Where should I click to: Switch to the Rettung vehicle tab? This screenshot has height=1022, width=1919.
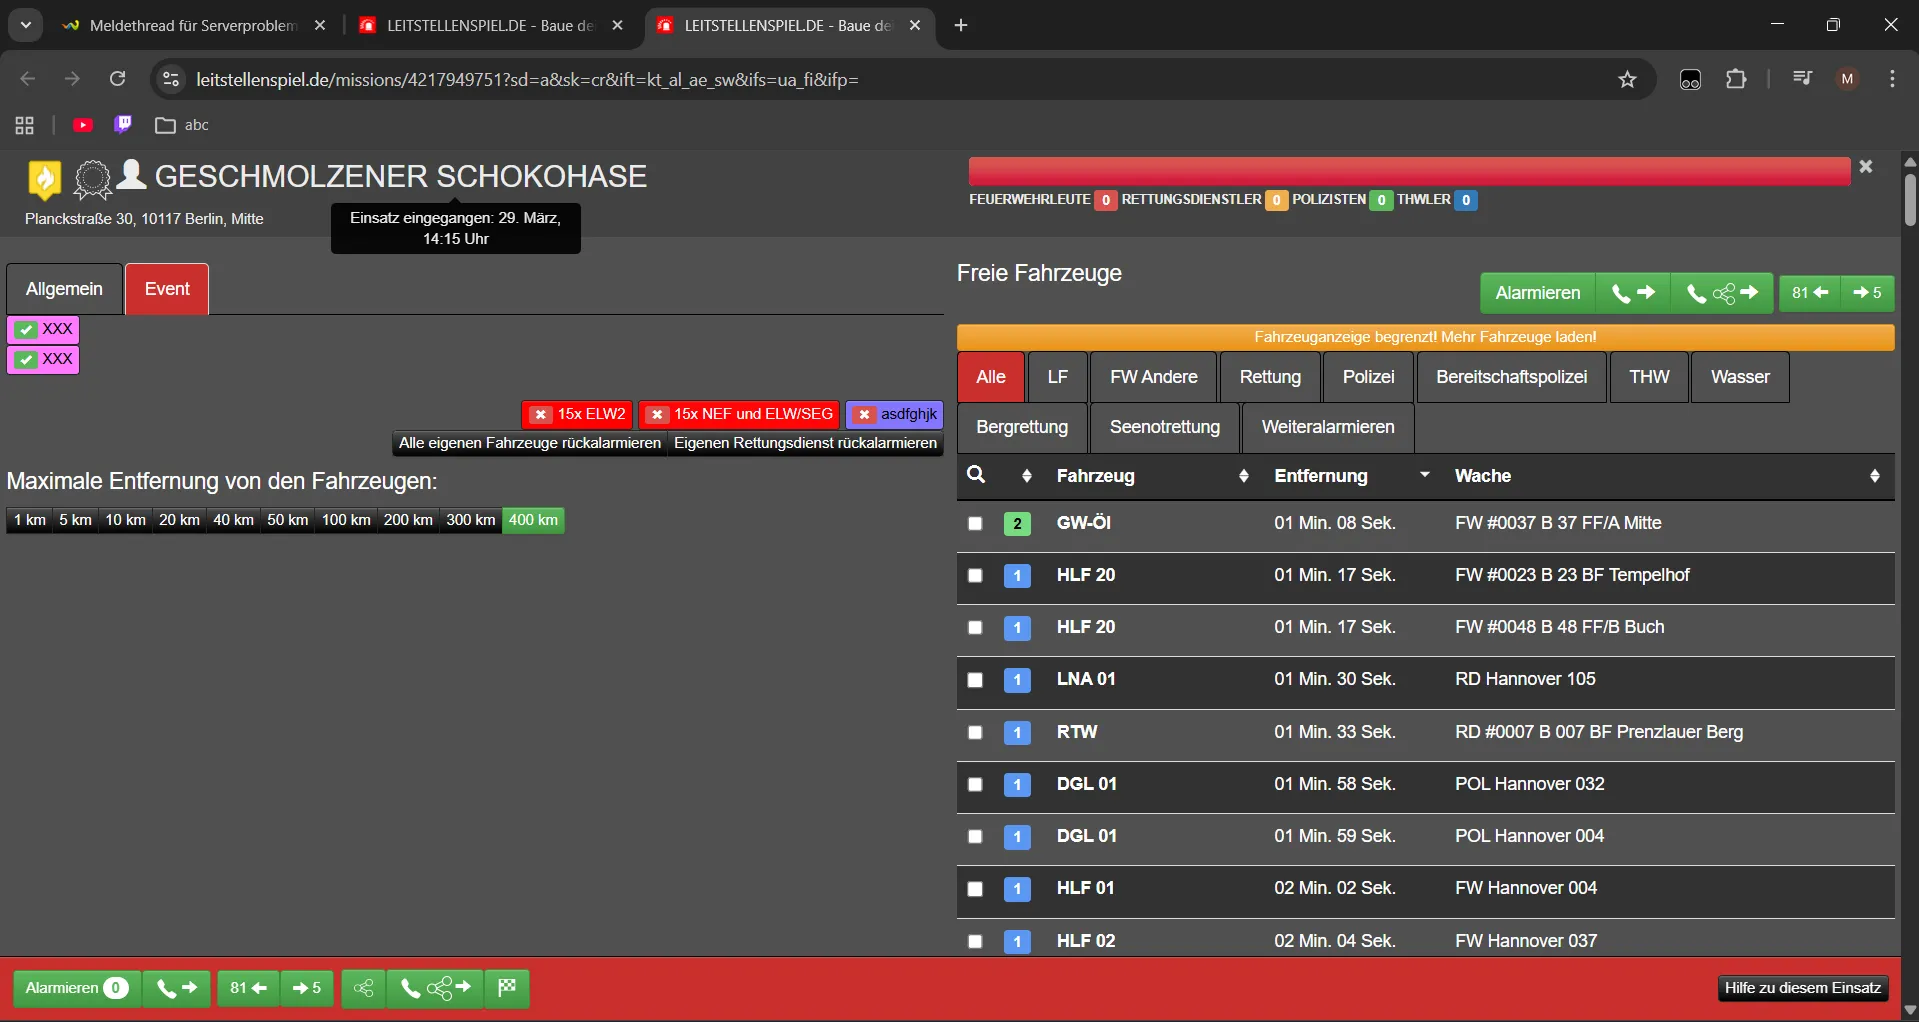click(1270, 377)
